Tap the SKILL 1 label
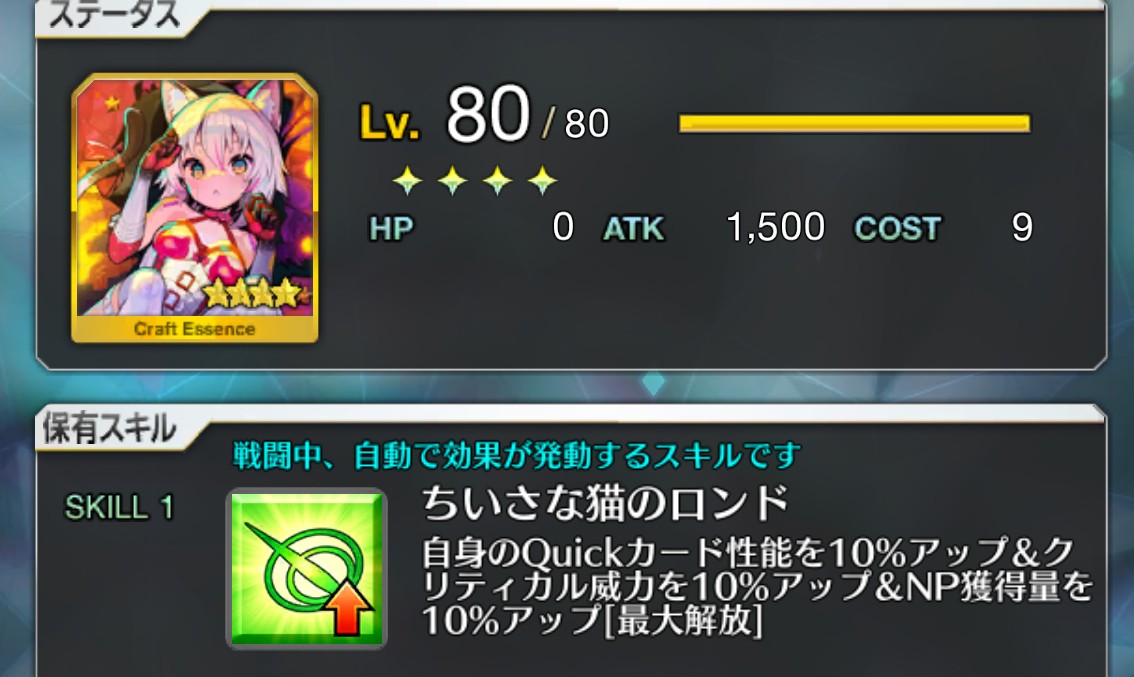 tap(119, 507)
